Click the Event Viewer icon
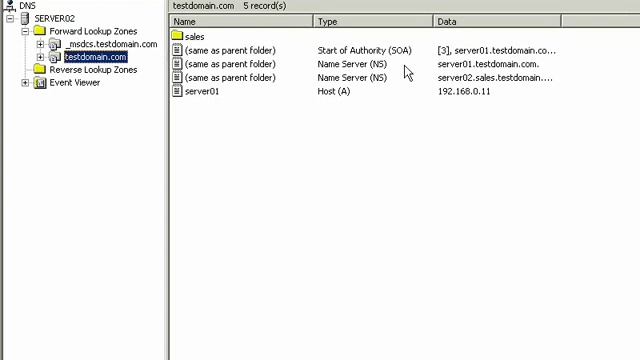Image resolution: width=640 pixels, height=360 pixels. tap(40, 82)
